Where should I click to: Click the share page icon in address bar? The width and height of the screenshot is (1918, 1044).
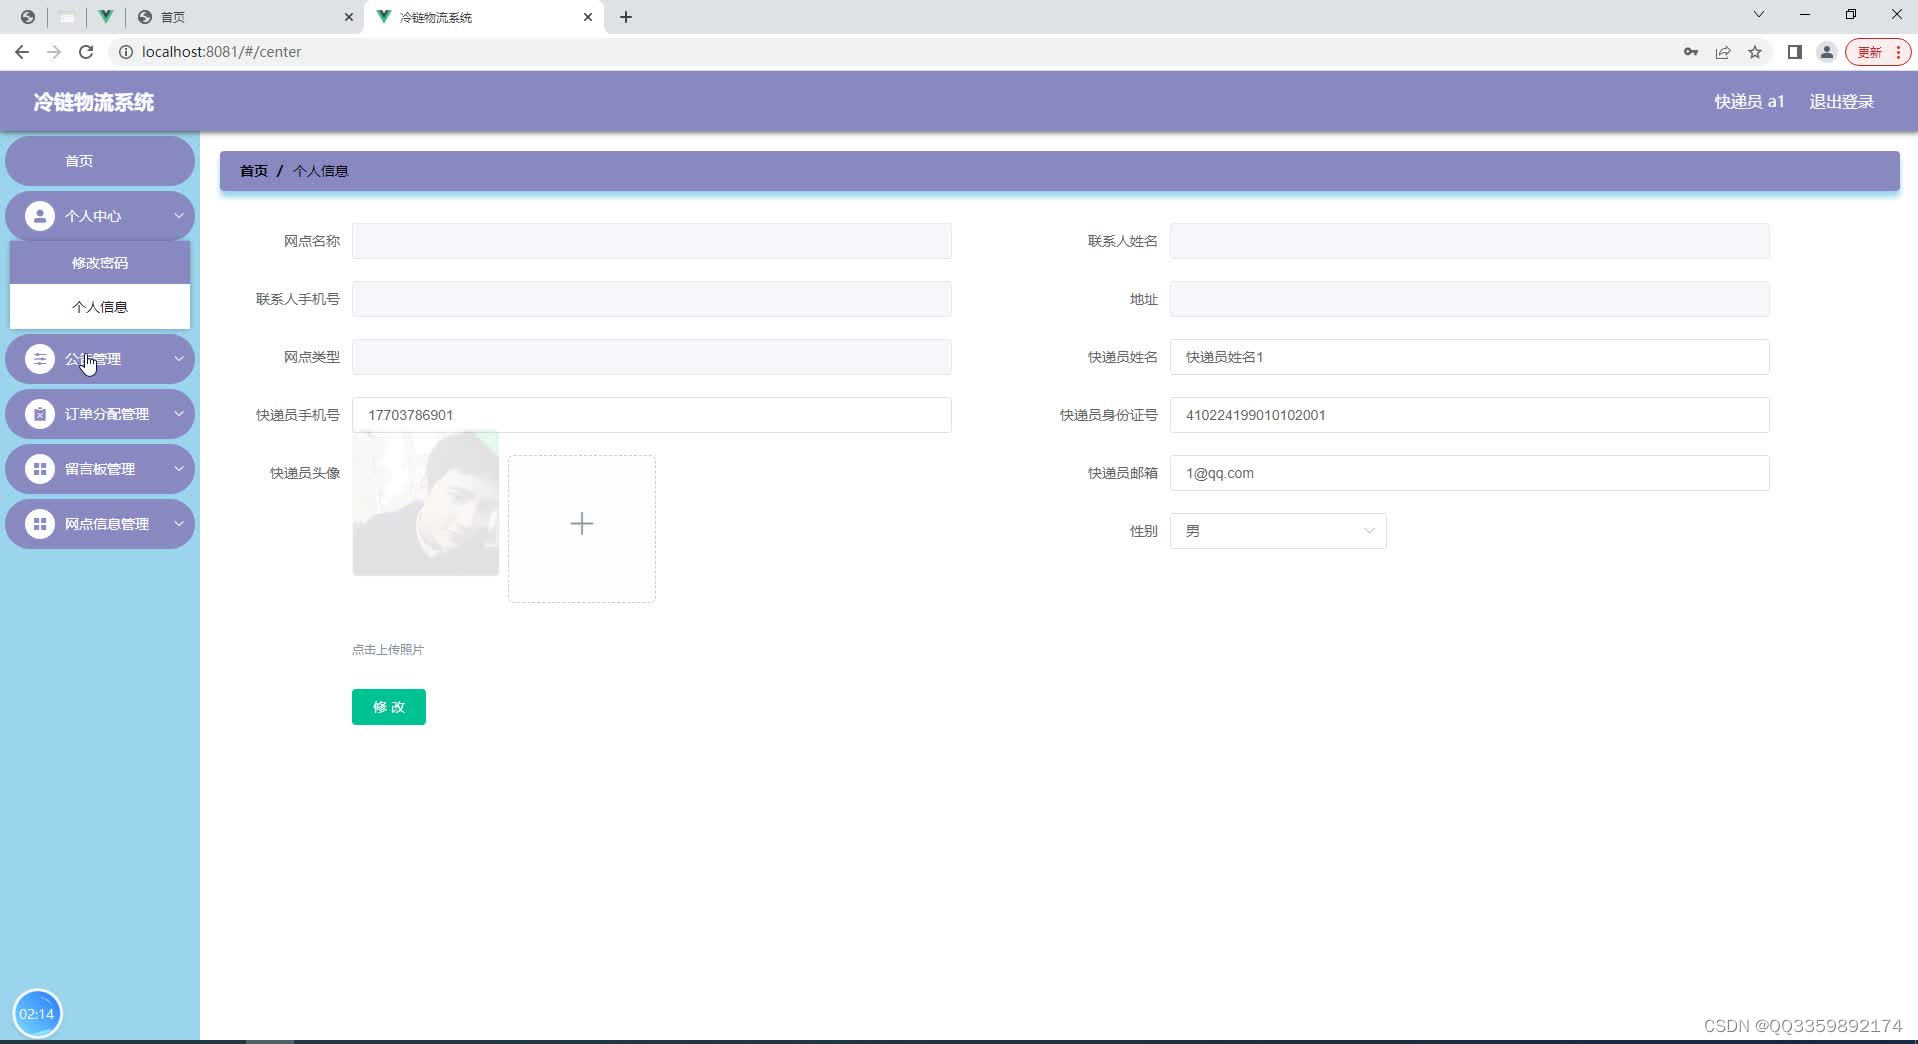(1723, 52)
